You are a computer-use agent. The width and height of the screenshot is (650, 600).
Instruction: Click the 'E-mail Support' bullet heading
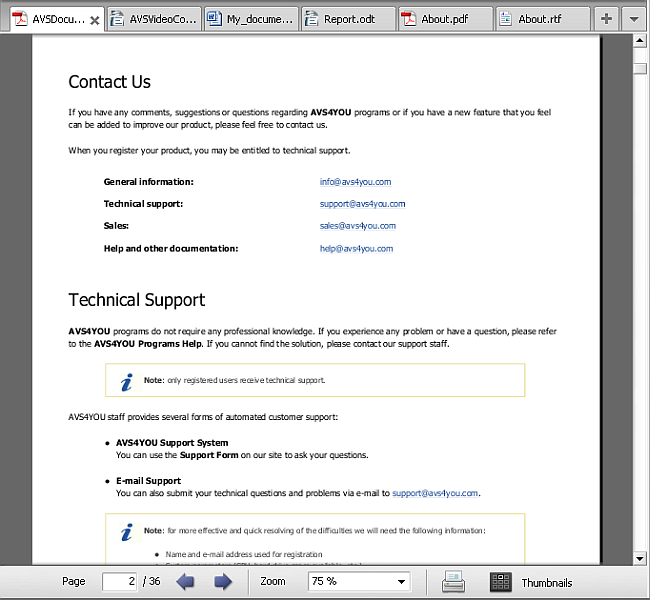click(x=148, y=481)
